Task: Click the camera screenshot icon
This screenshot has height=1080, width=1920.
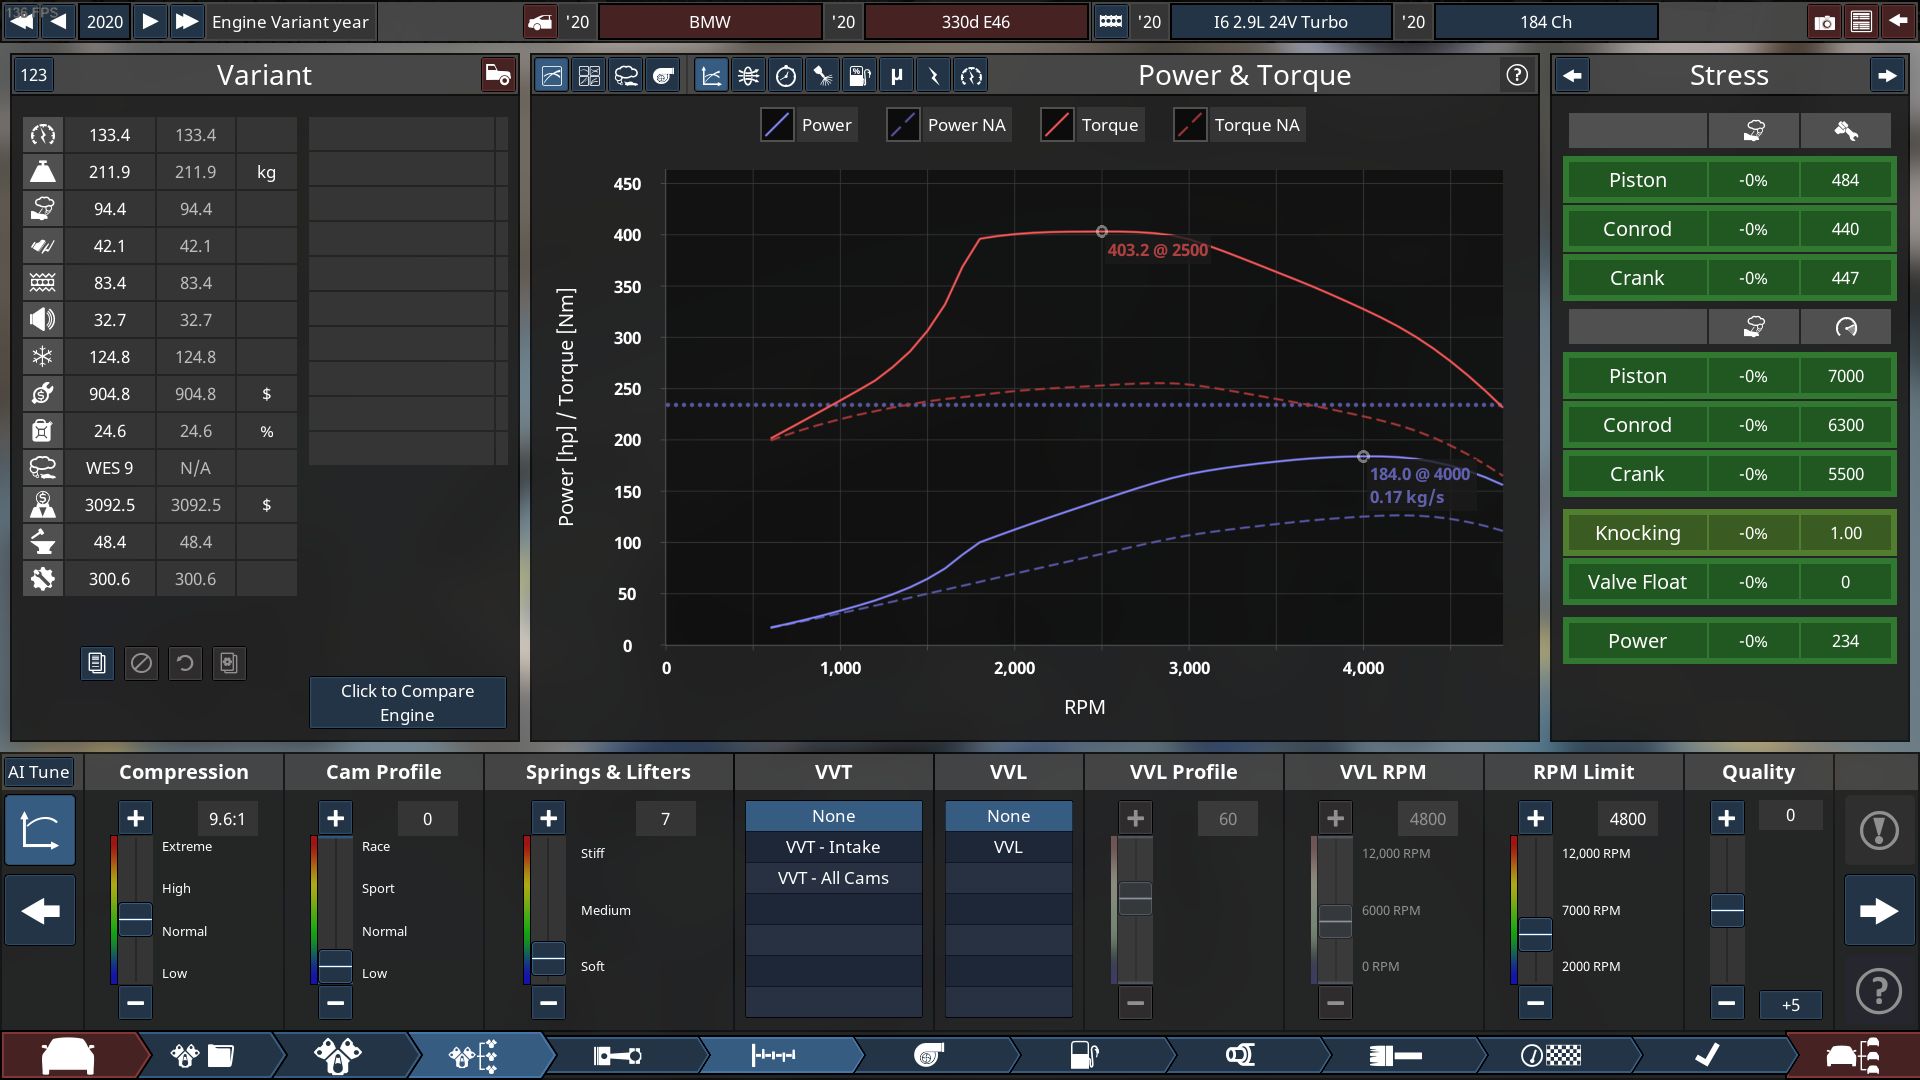Action: point(1824,22)
